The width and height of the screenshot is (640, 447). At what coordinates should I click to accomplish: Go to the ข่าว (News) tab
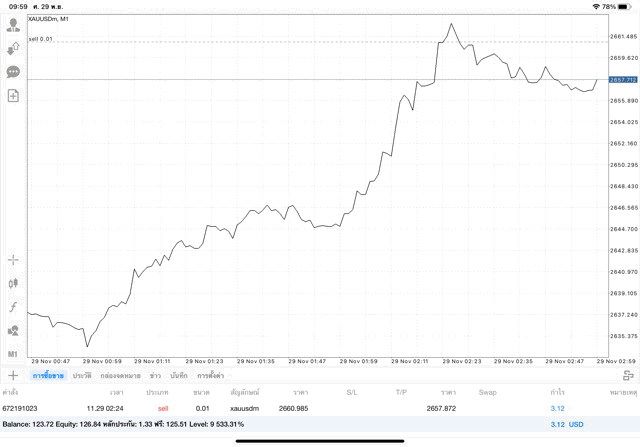click(x=155, y=375)
